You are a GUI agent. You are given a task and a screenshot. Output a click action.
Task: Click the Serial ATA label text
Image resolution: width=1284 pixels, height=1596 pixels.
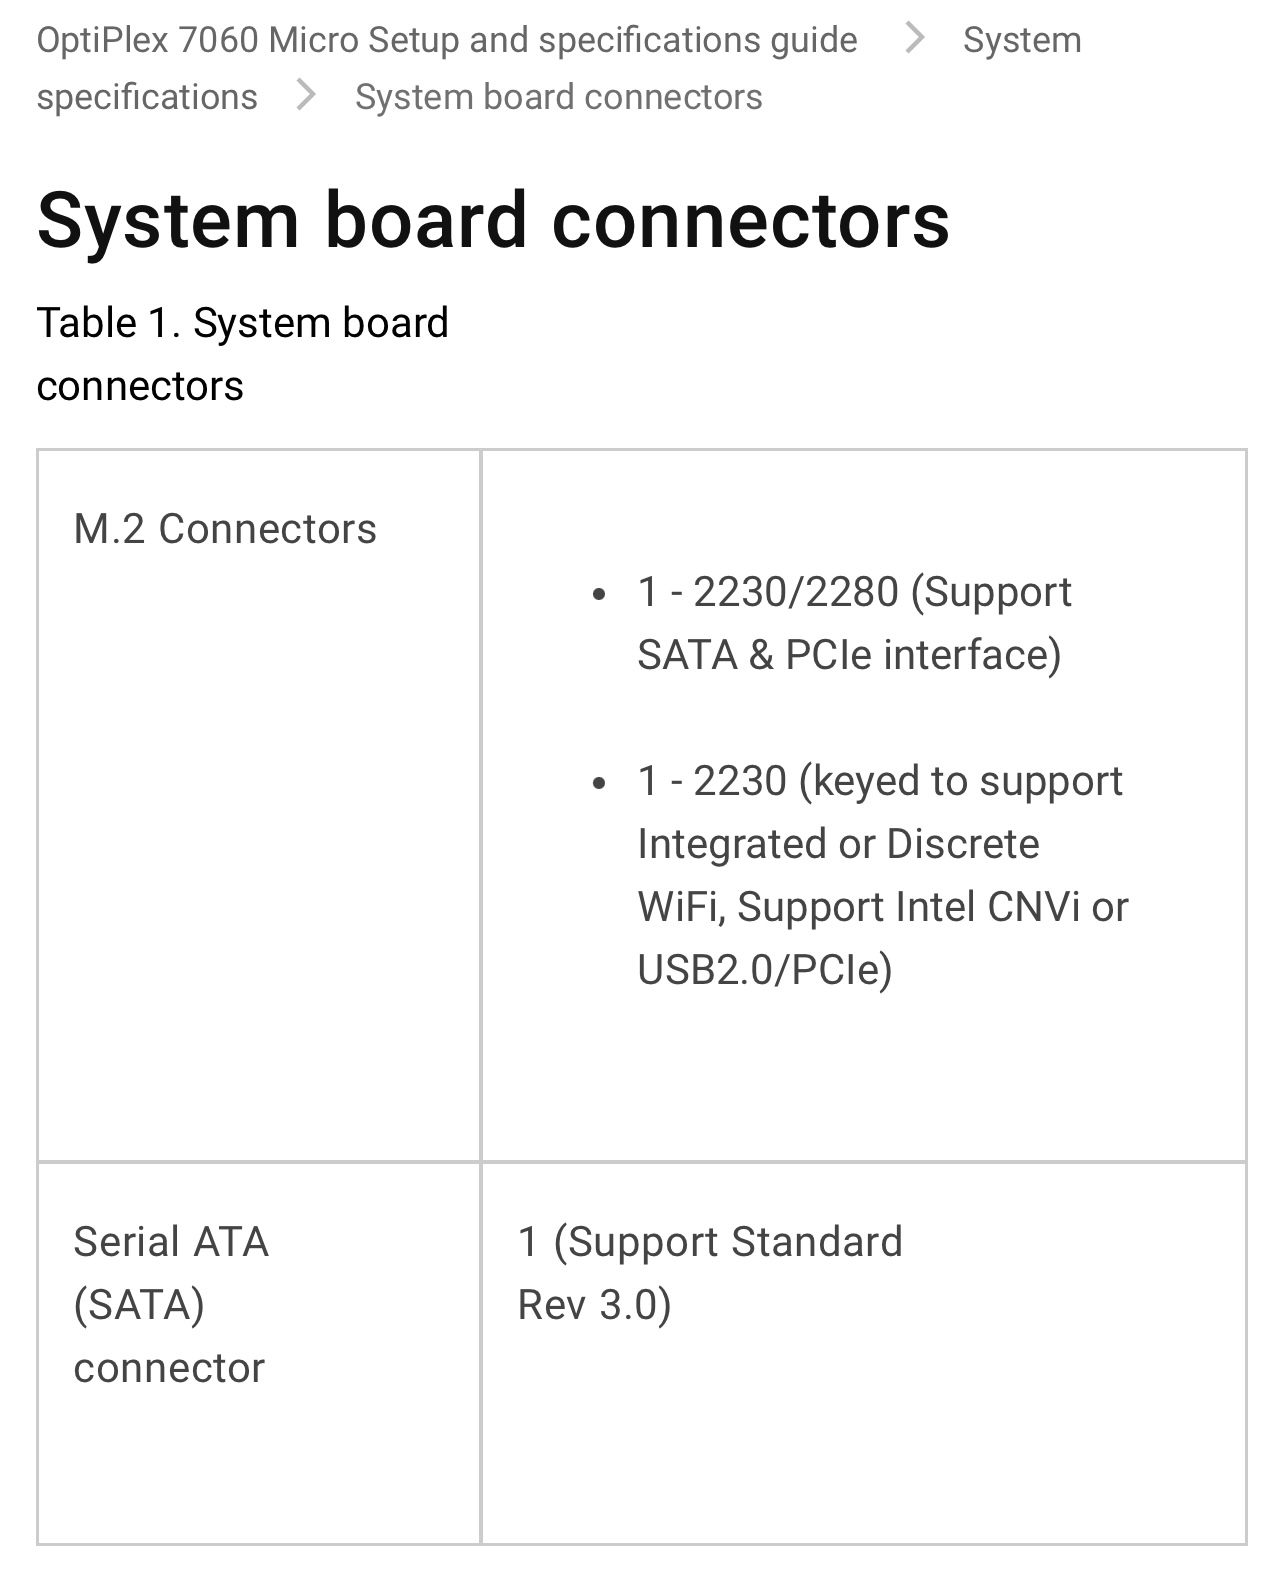pos(171,1242)
